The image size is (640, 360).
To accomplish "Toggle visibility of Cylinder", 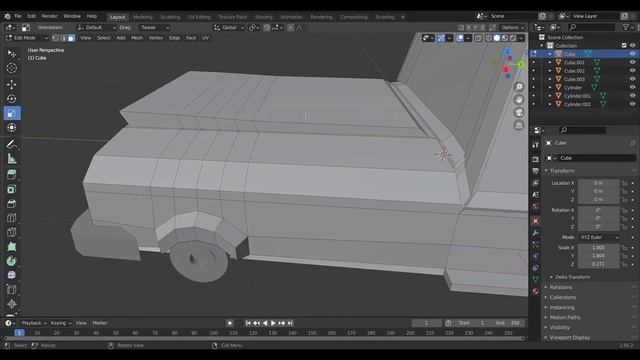I will 632,87.
